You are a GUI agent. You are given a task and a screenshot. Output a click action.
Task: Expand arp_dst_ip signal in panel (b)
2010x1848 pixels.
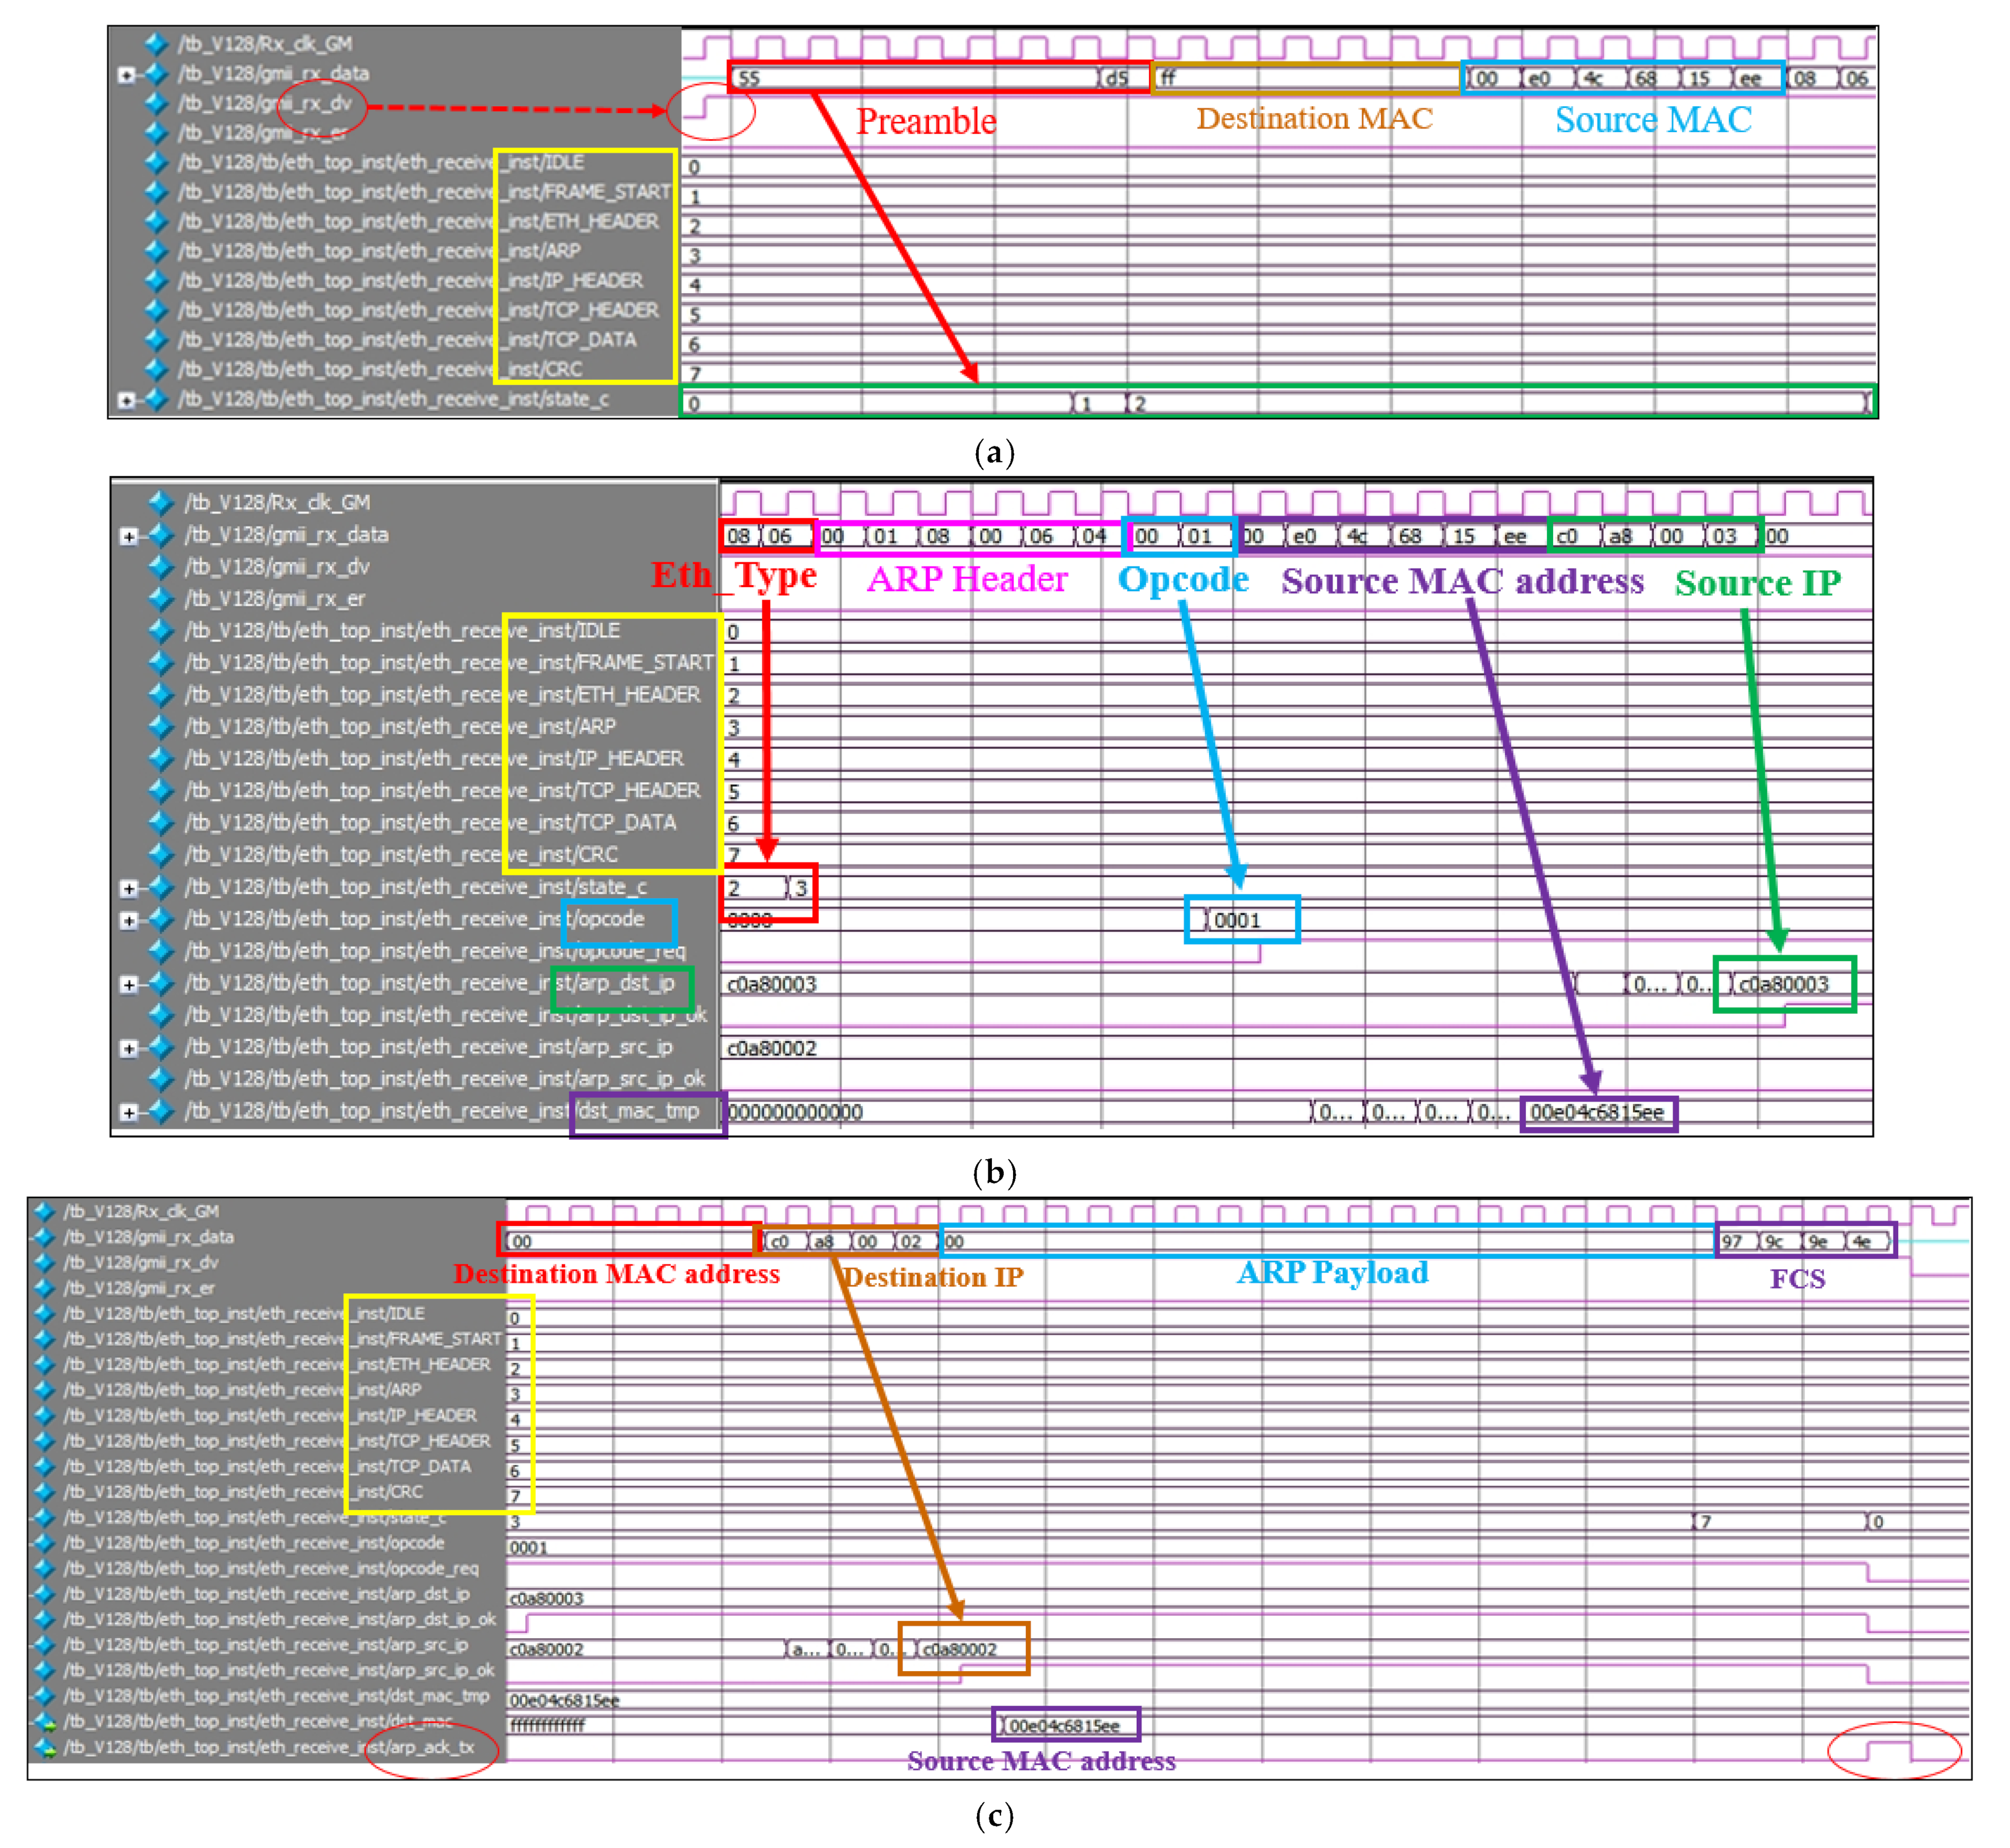(129, 984)
